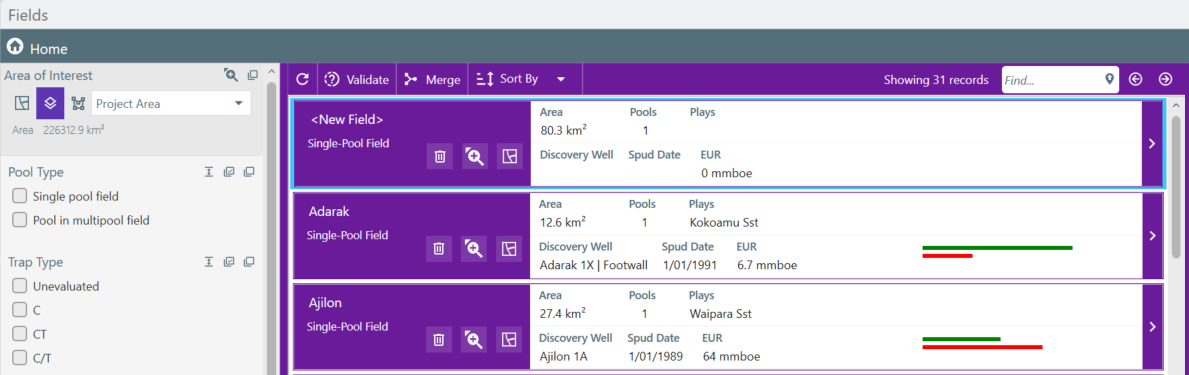Click the <New Field> title
Screen dimensions: 1189x375
[347, 120]
